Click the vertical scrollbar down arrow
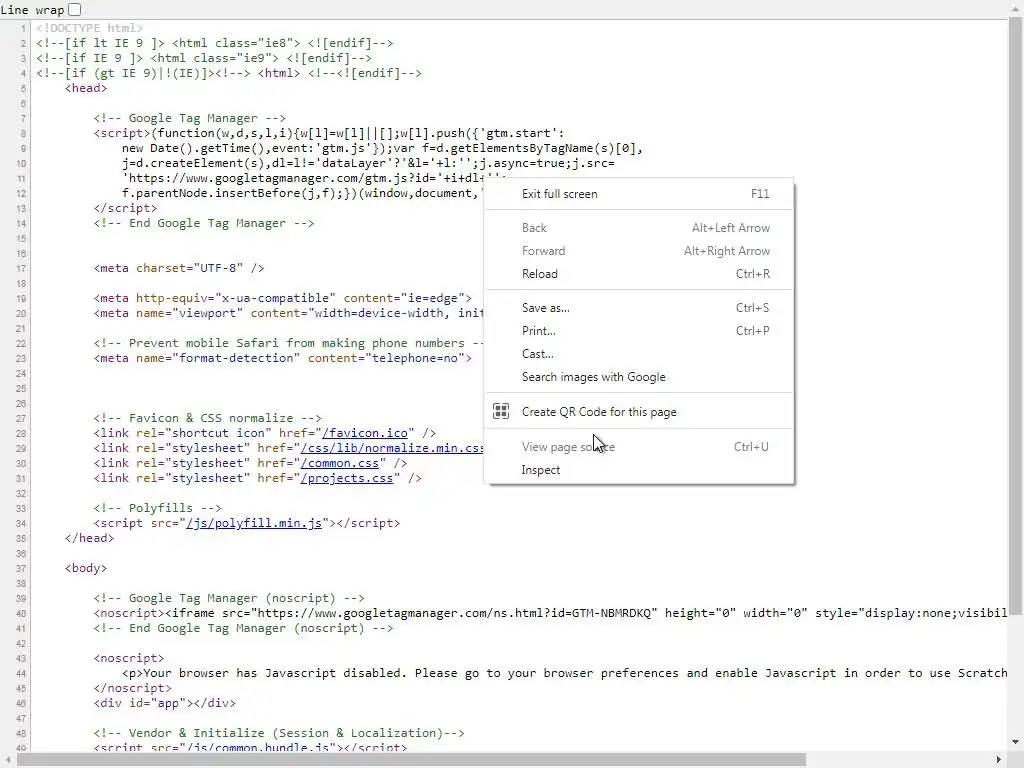The height and width of the screenshot is (768, 1024). pos(1016,742)
